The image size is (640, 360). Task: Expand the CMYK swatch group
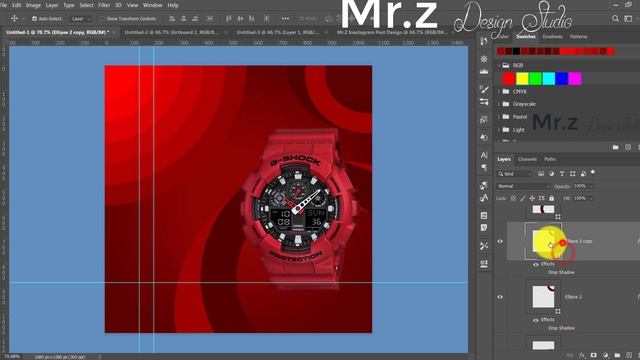click(499, 91)
